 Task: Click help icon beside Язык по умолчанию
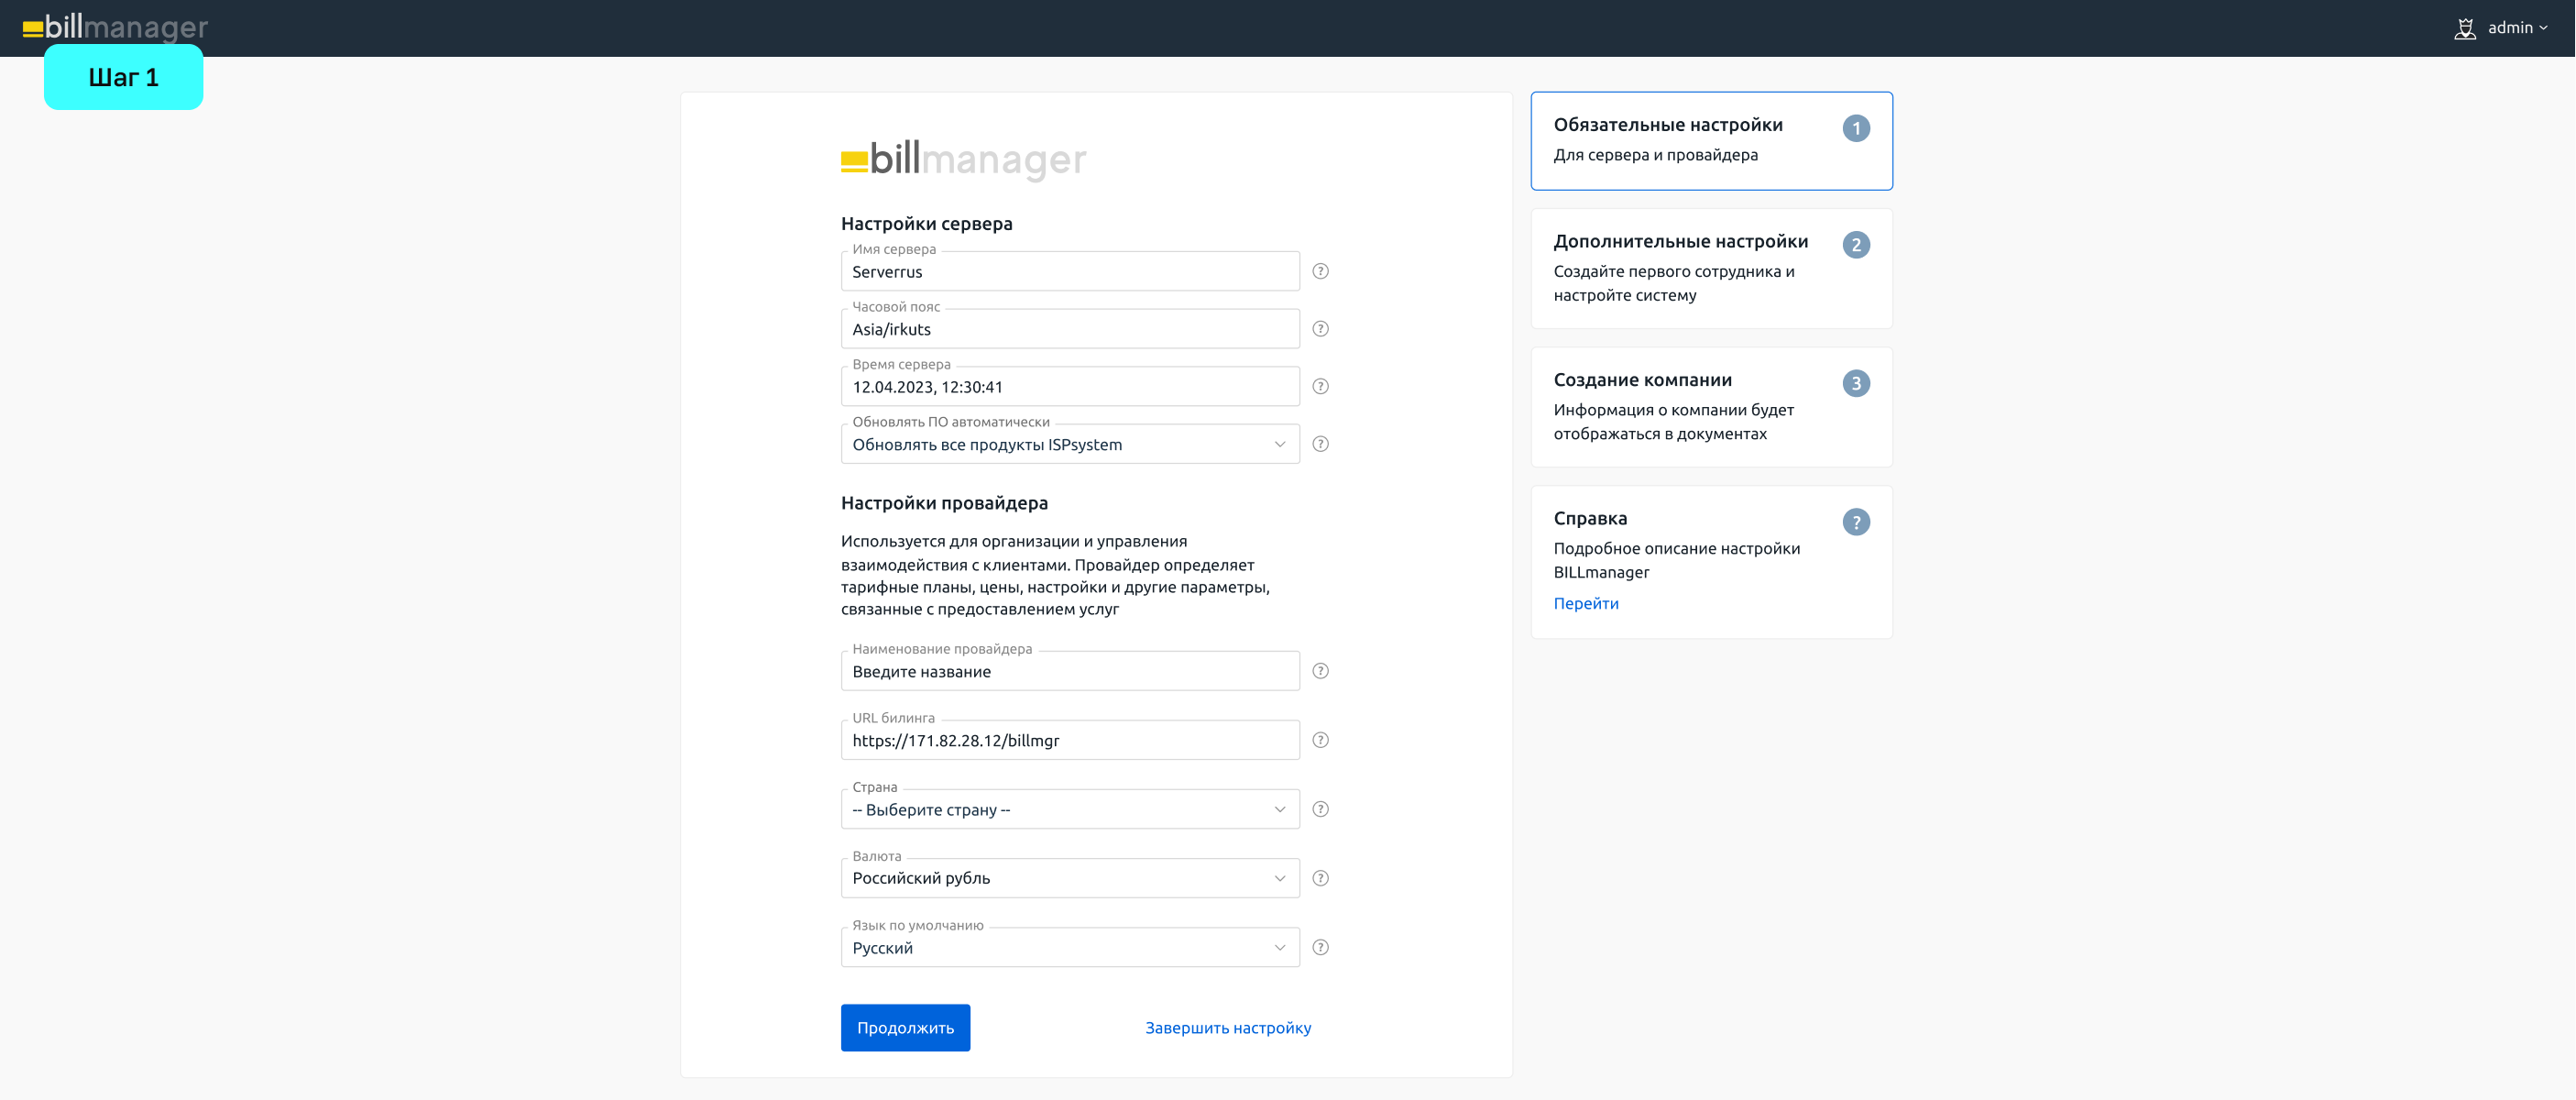[1320, 947]
